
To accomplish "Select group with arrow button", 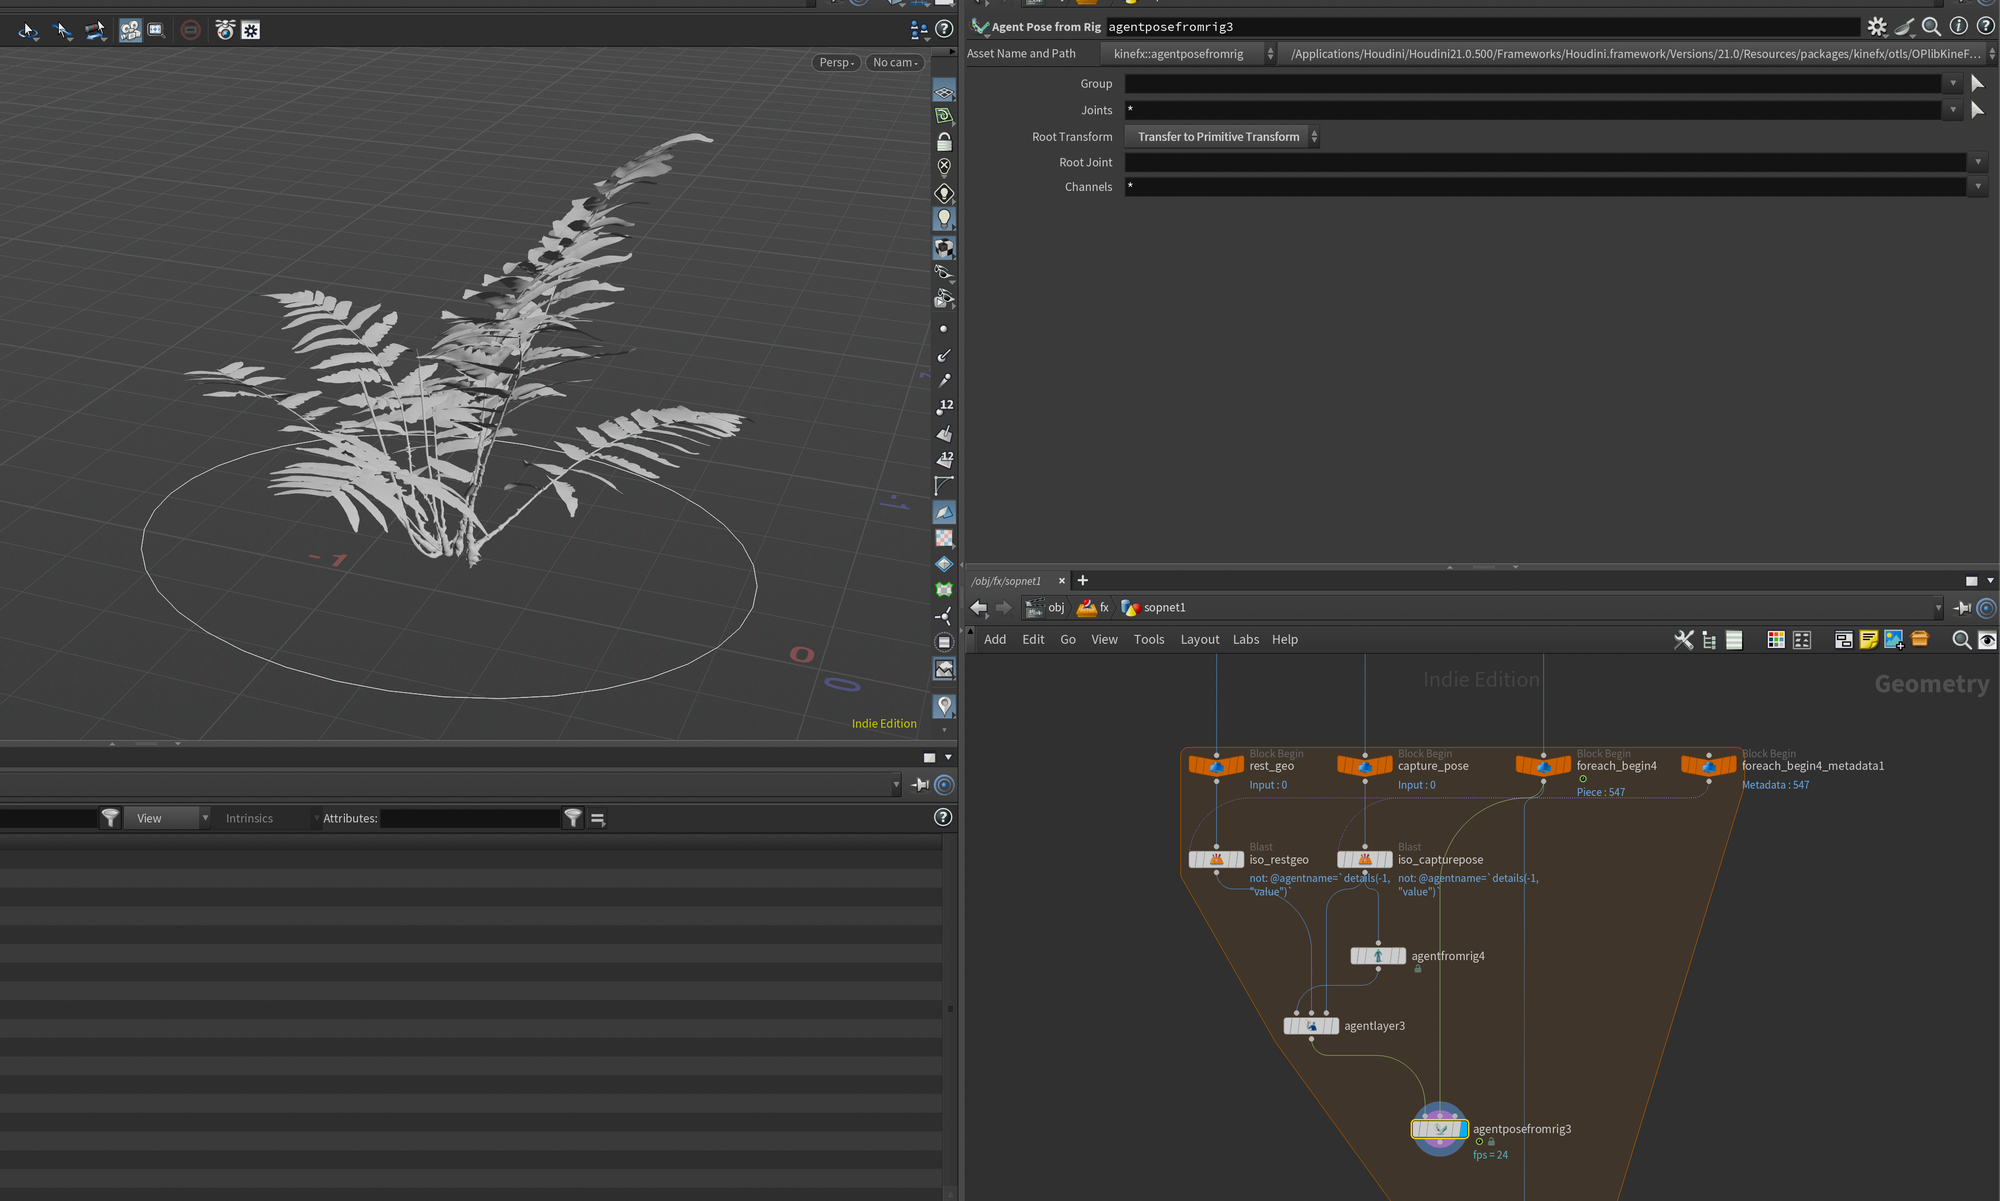I will tap(1977, 84).
